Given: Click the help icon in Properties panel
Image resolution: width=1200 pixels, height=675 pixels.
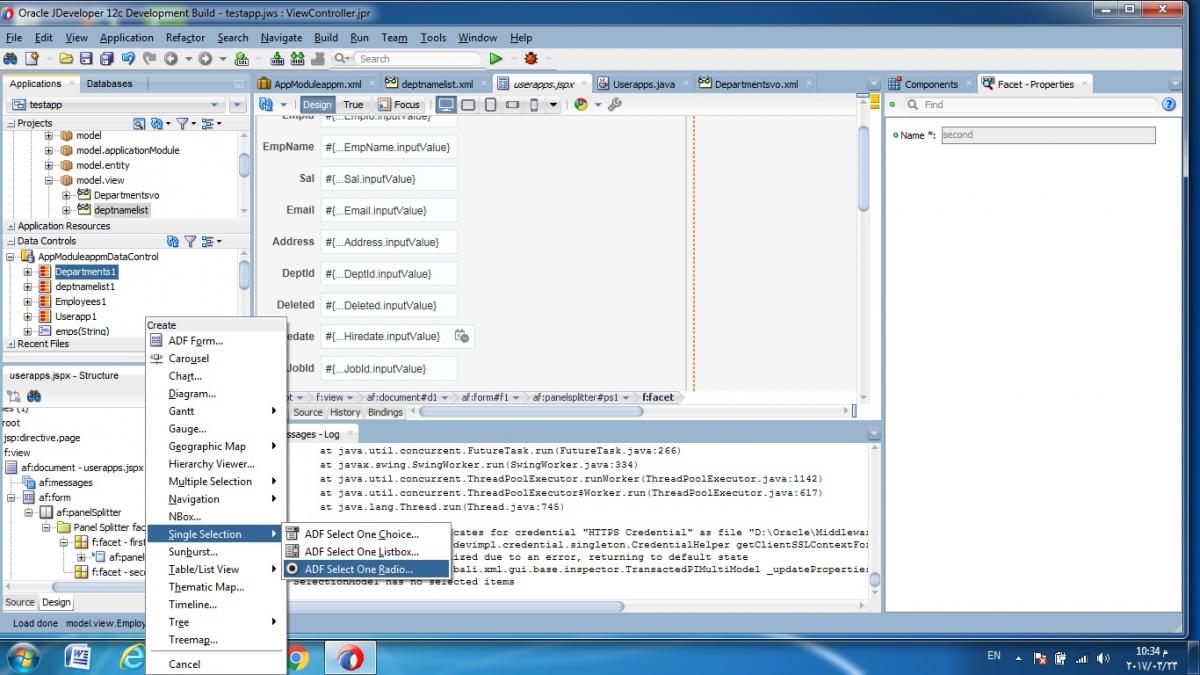Looking at the screenshot, I should click(x=1168, y=104).
